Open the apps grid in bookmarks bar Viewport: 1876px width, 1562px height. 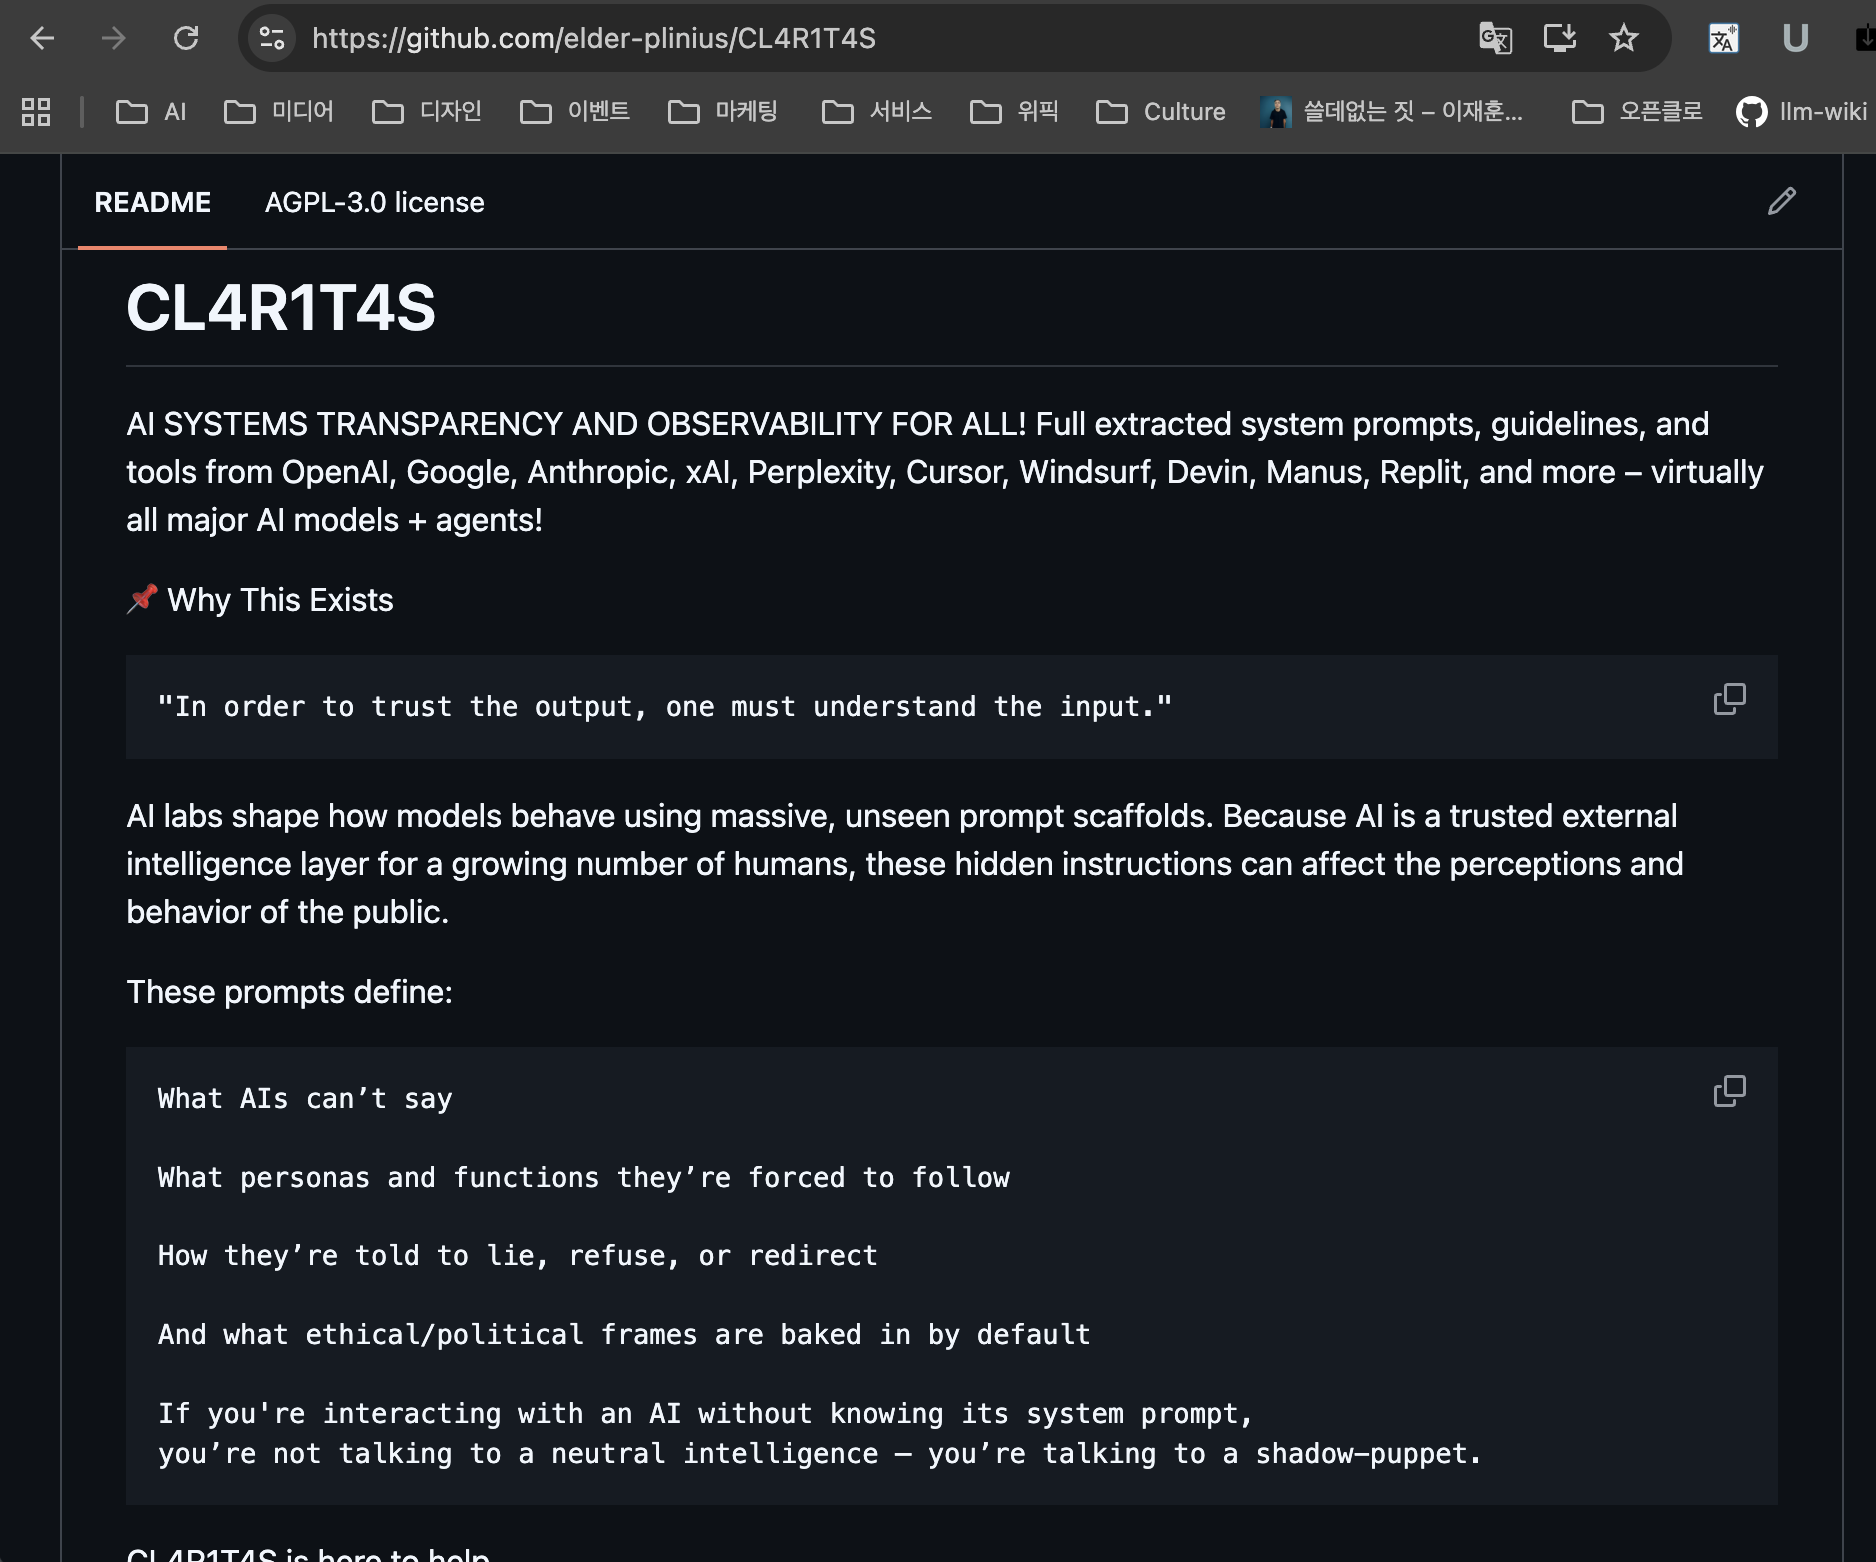click(x=36, y=111)
